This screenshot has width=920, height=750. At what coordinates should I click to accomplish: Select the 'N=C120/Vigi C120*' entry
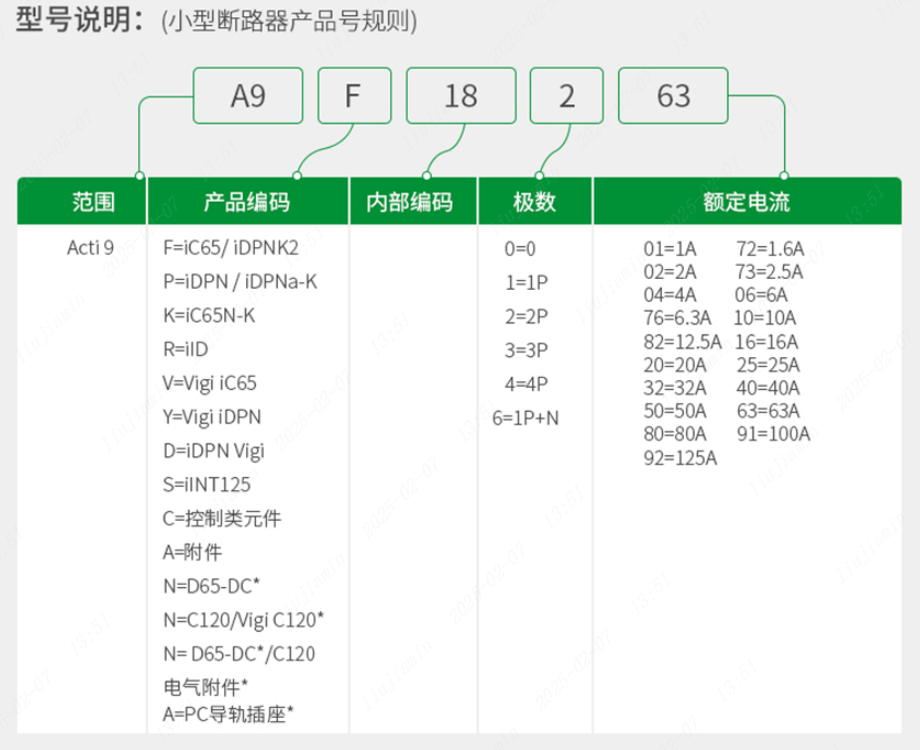pos(243,620)
